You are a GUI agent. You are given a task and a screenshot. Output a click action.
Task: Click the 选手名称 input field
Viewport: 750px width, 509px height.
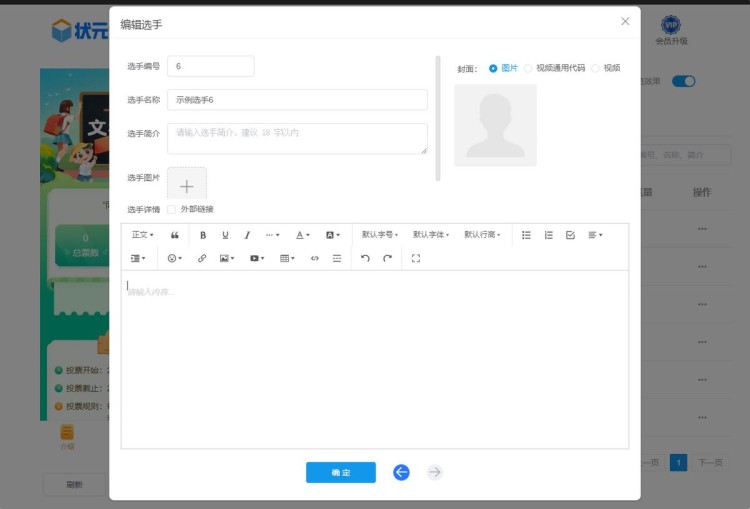click(297, 100)
